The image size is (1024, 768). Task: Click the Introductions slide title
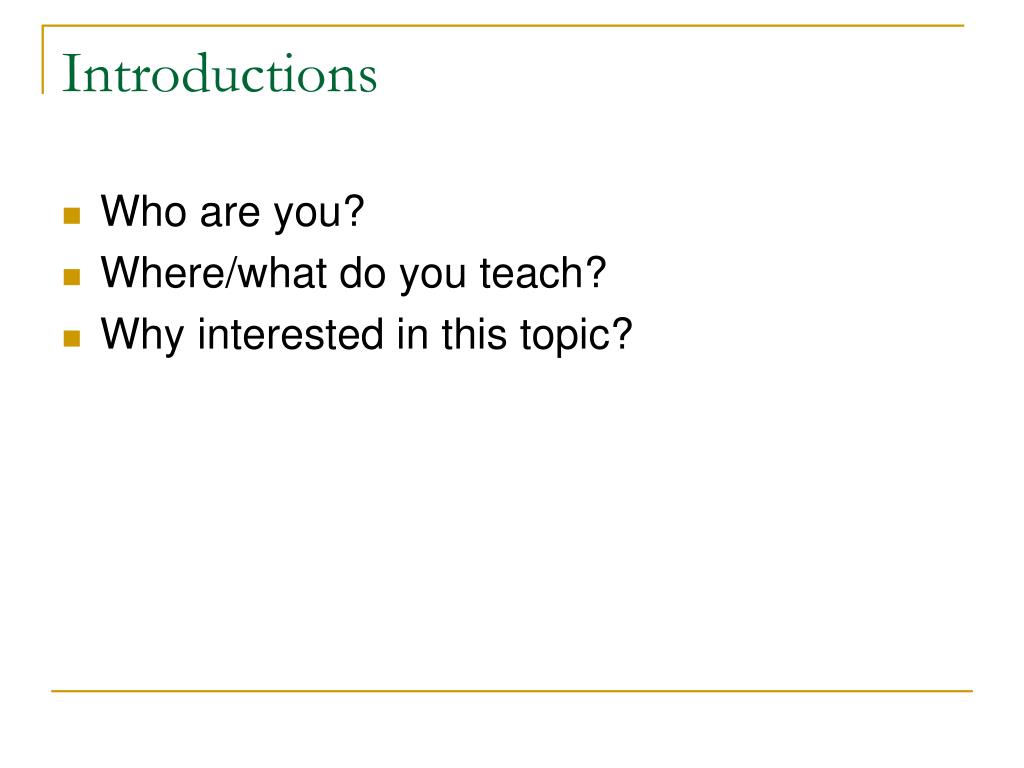point(219,74)
